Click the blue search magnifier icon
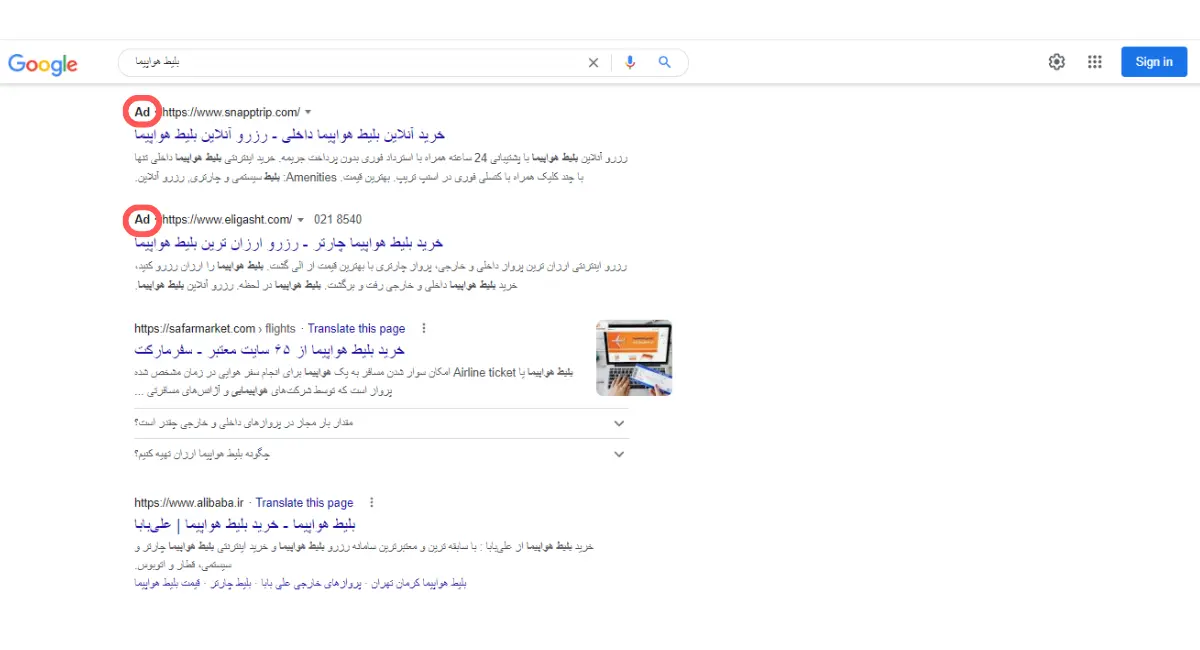1200x650 pixels. (665, 62)
